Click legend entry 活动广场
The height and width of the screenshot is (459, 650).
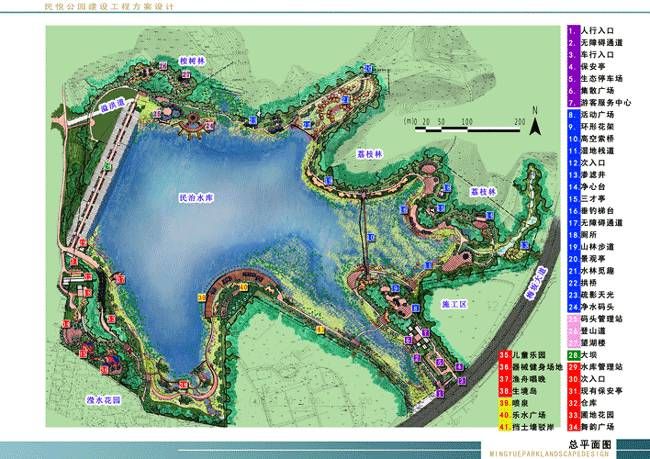[x=592, y=115]
